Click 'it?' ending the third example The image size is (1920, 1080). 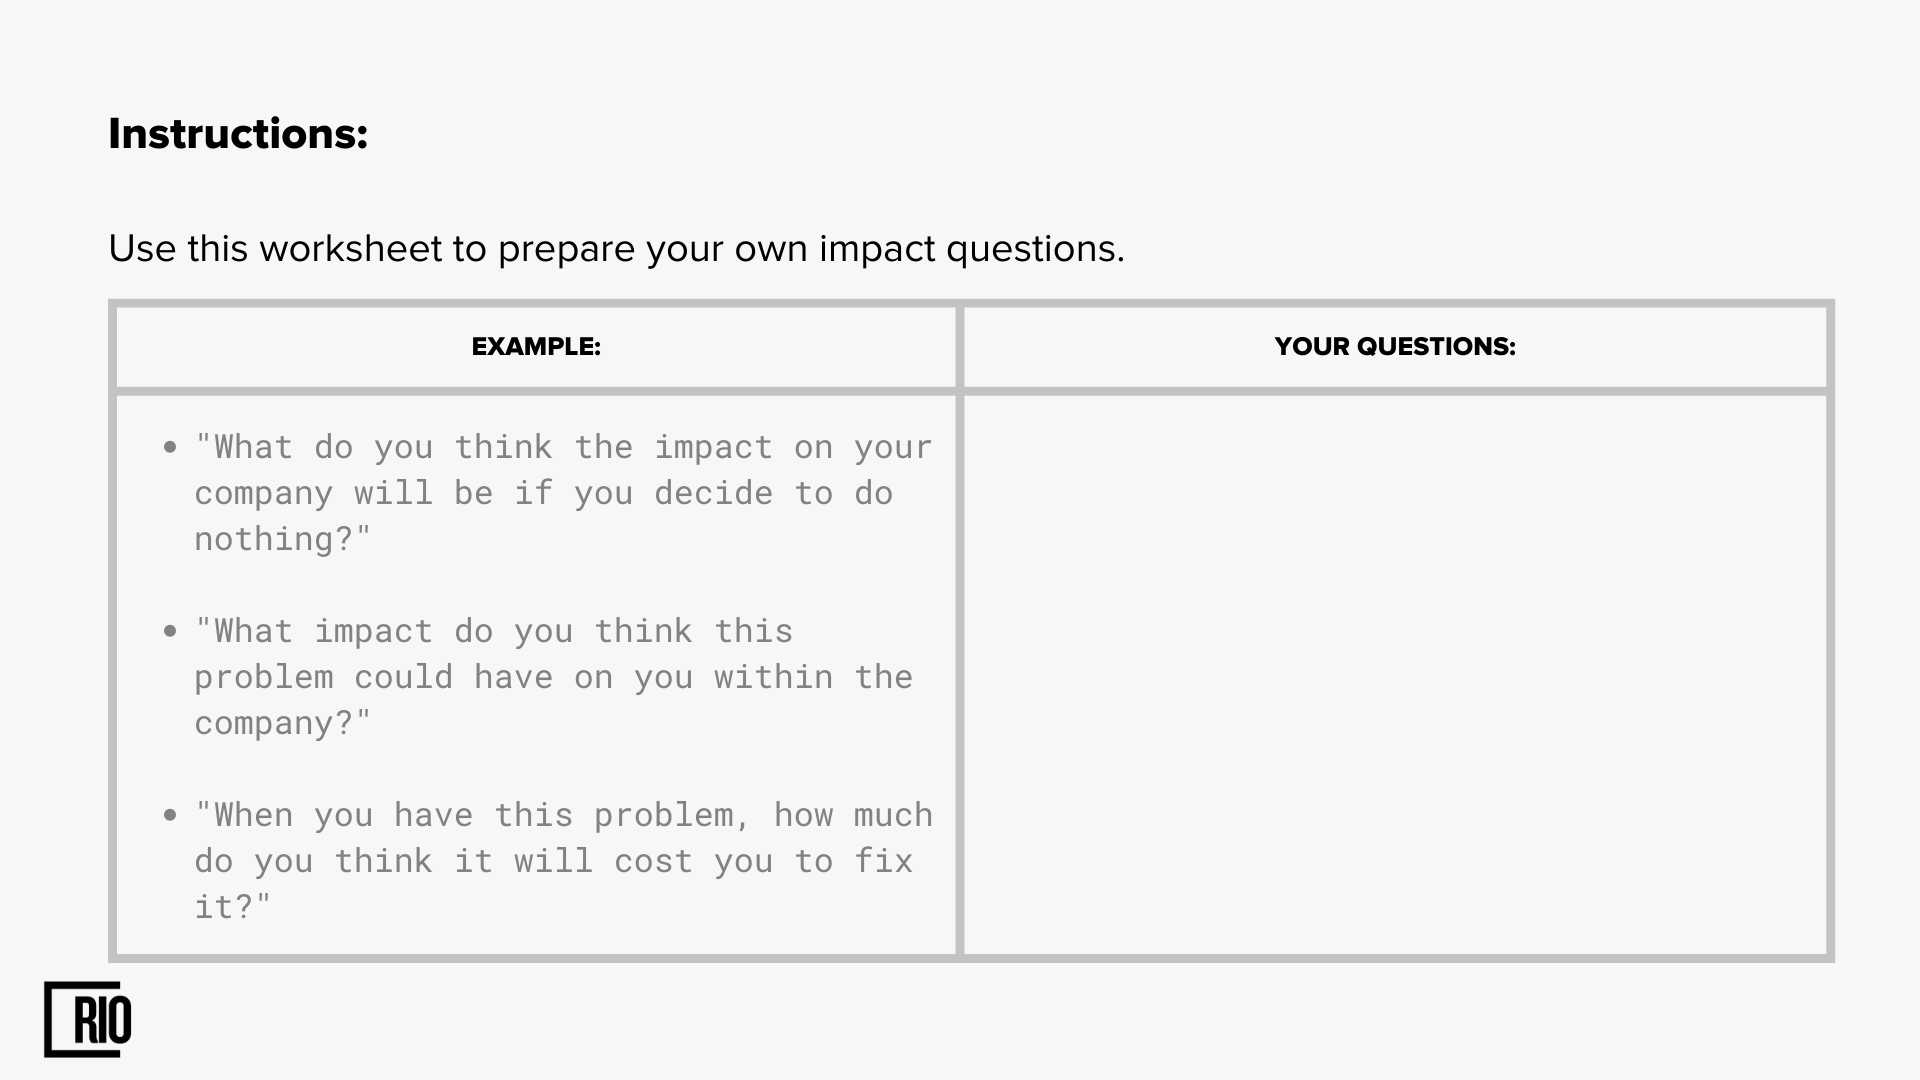233,907
